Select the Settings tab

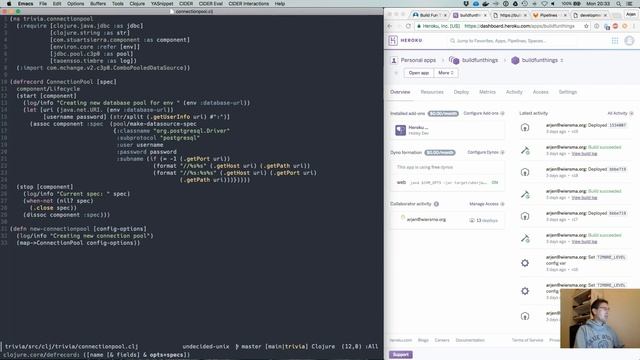568,92
